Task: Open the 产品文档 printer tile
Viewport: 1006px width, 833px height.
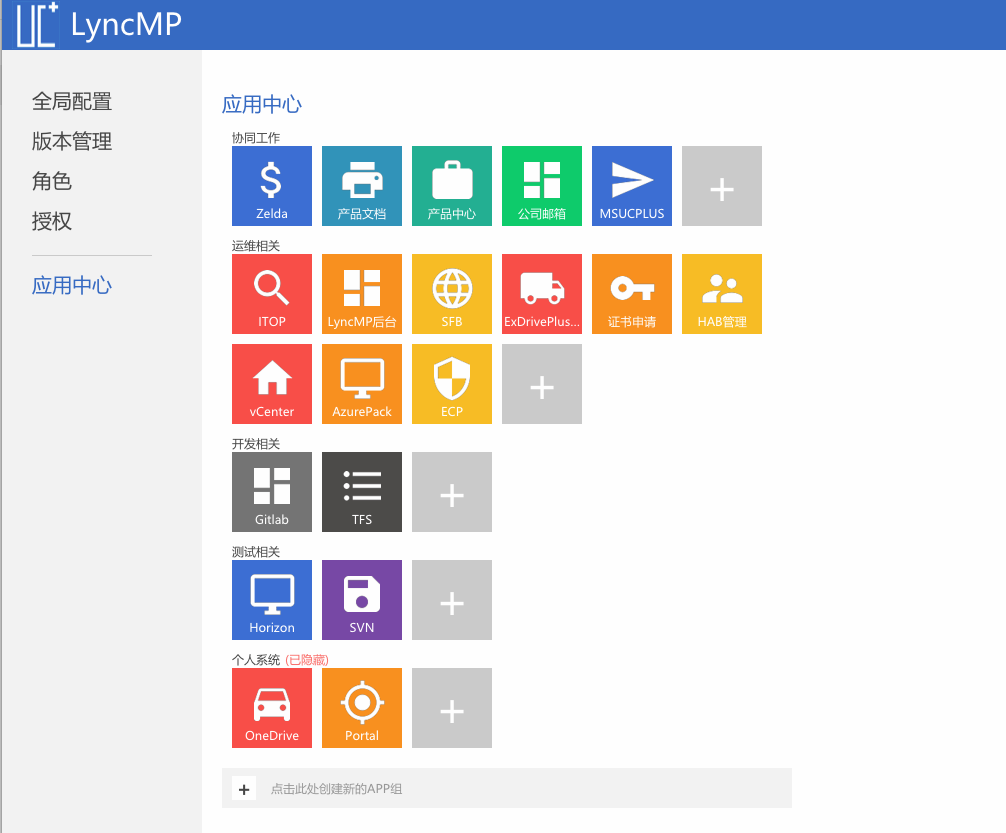Action: point(362,185)
